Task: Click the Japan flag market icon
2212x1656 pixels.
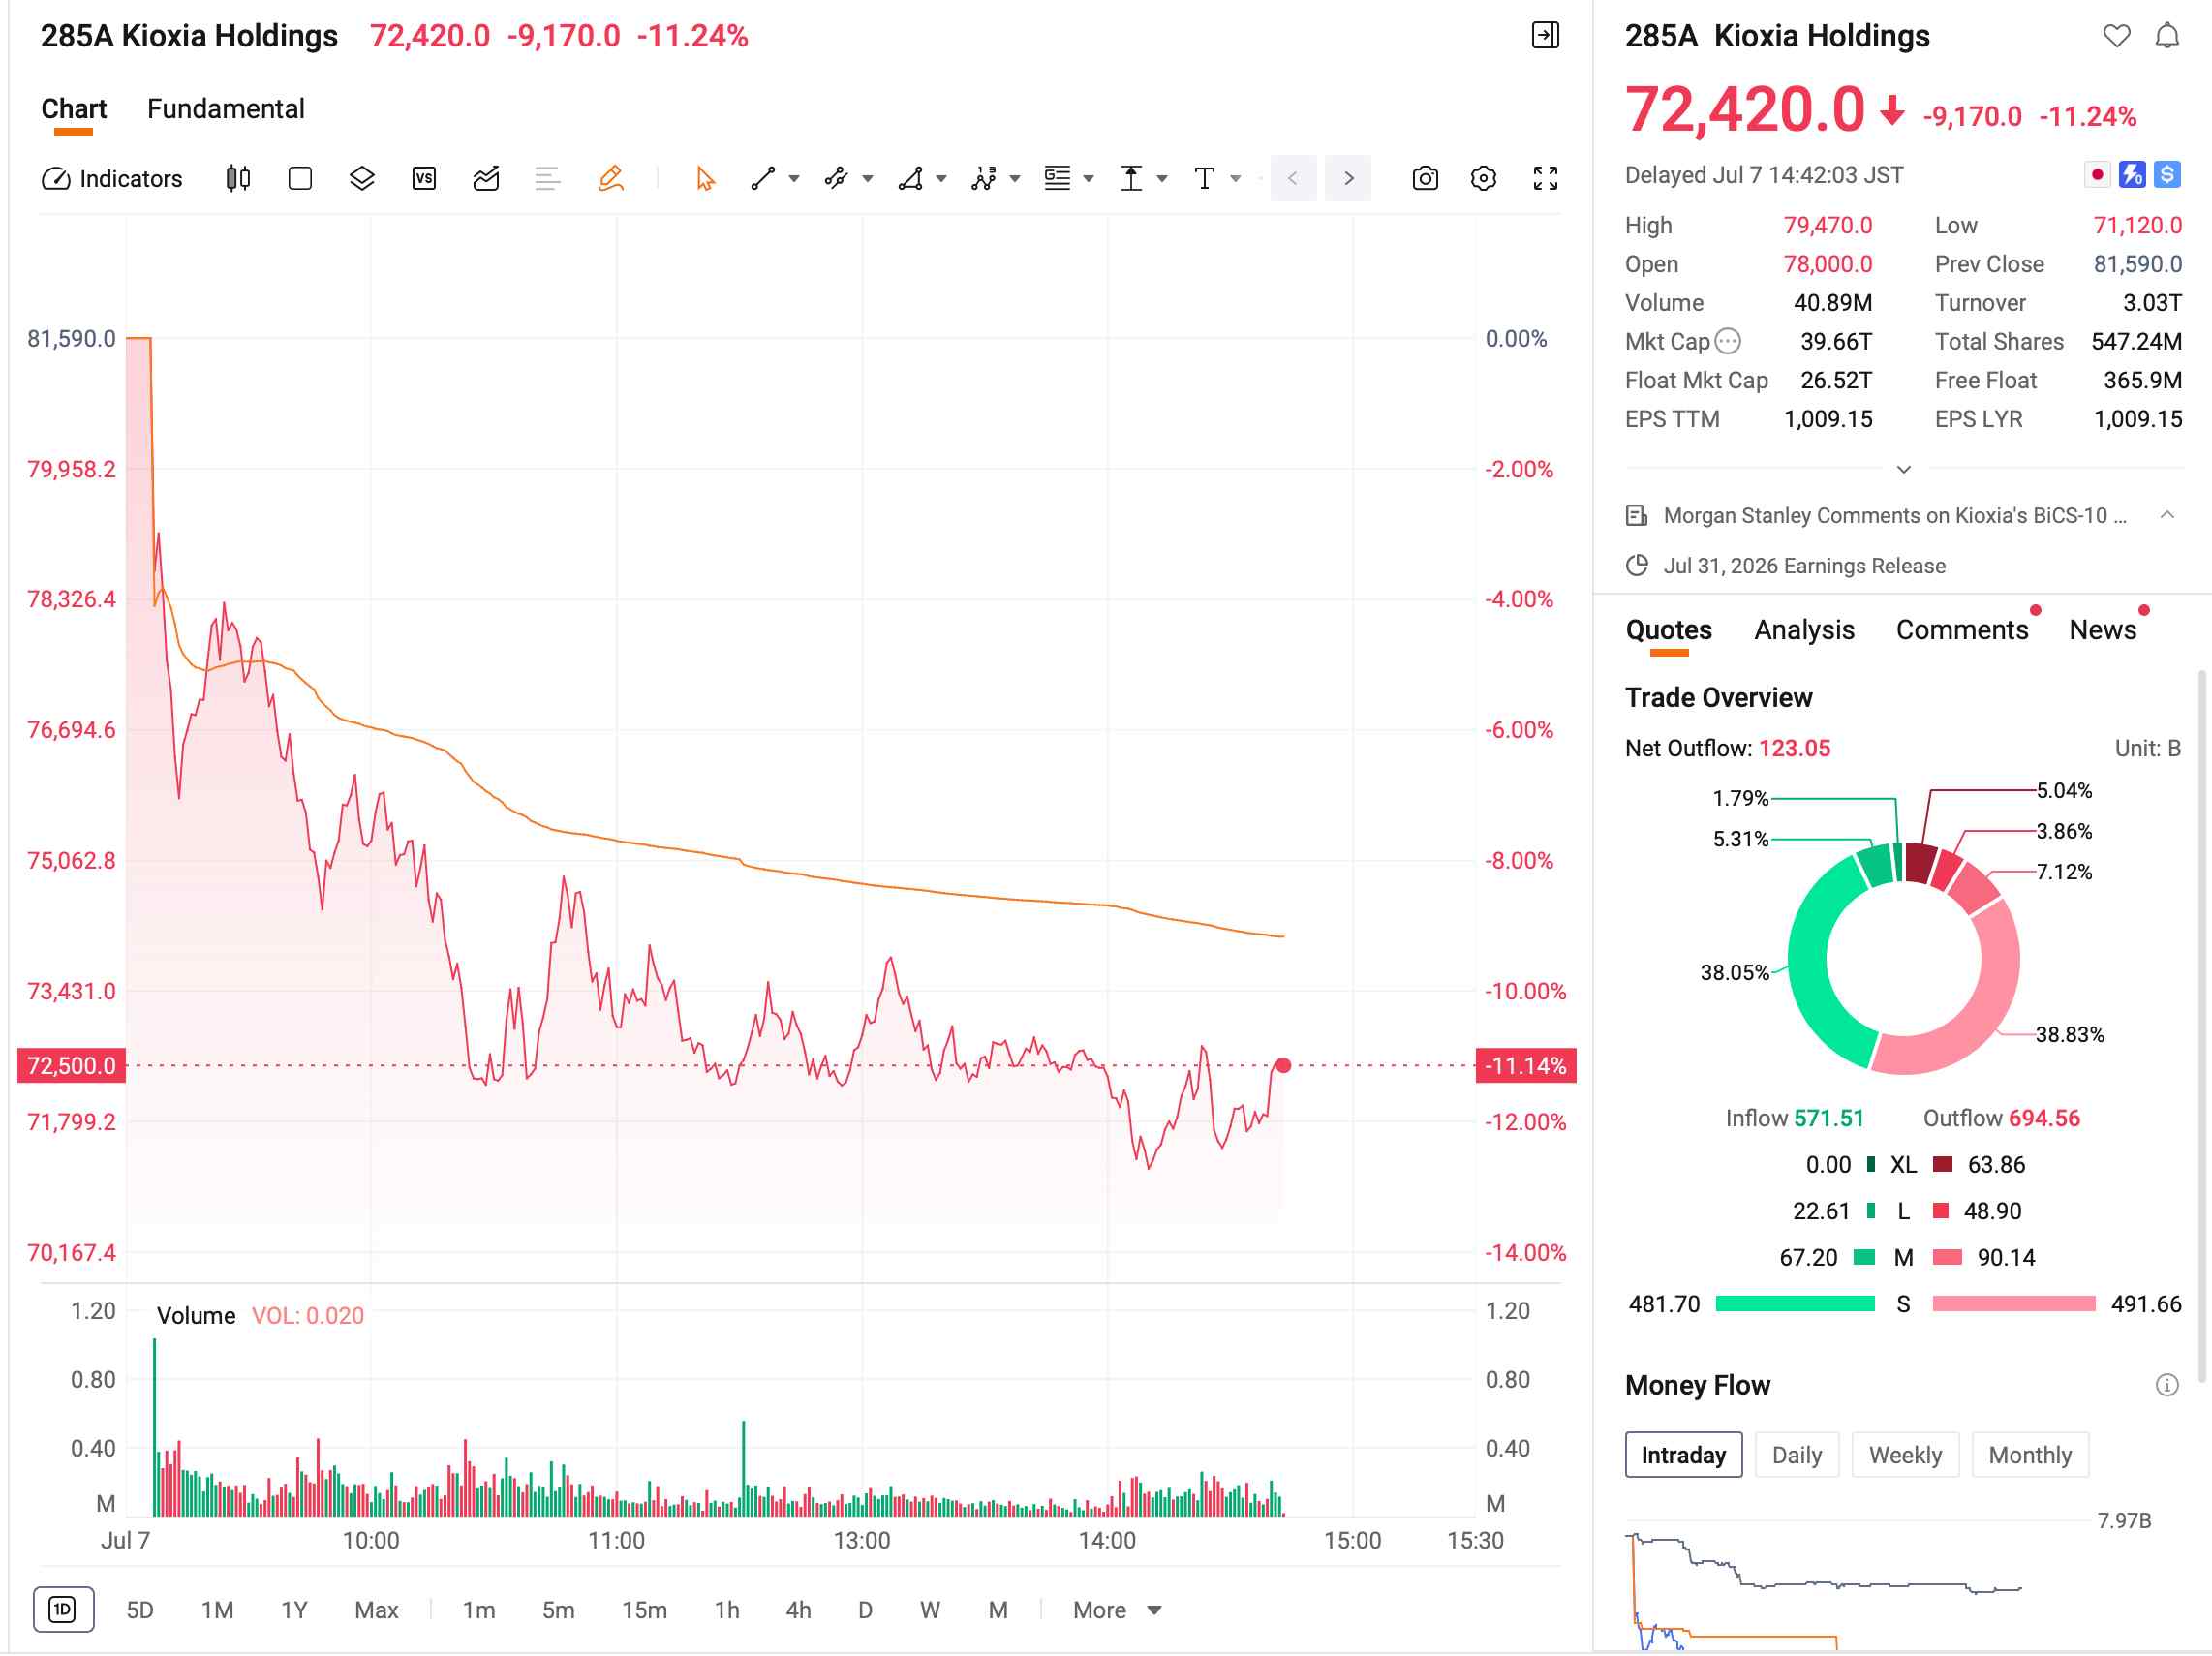Action: 2097,175
